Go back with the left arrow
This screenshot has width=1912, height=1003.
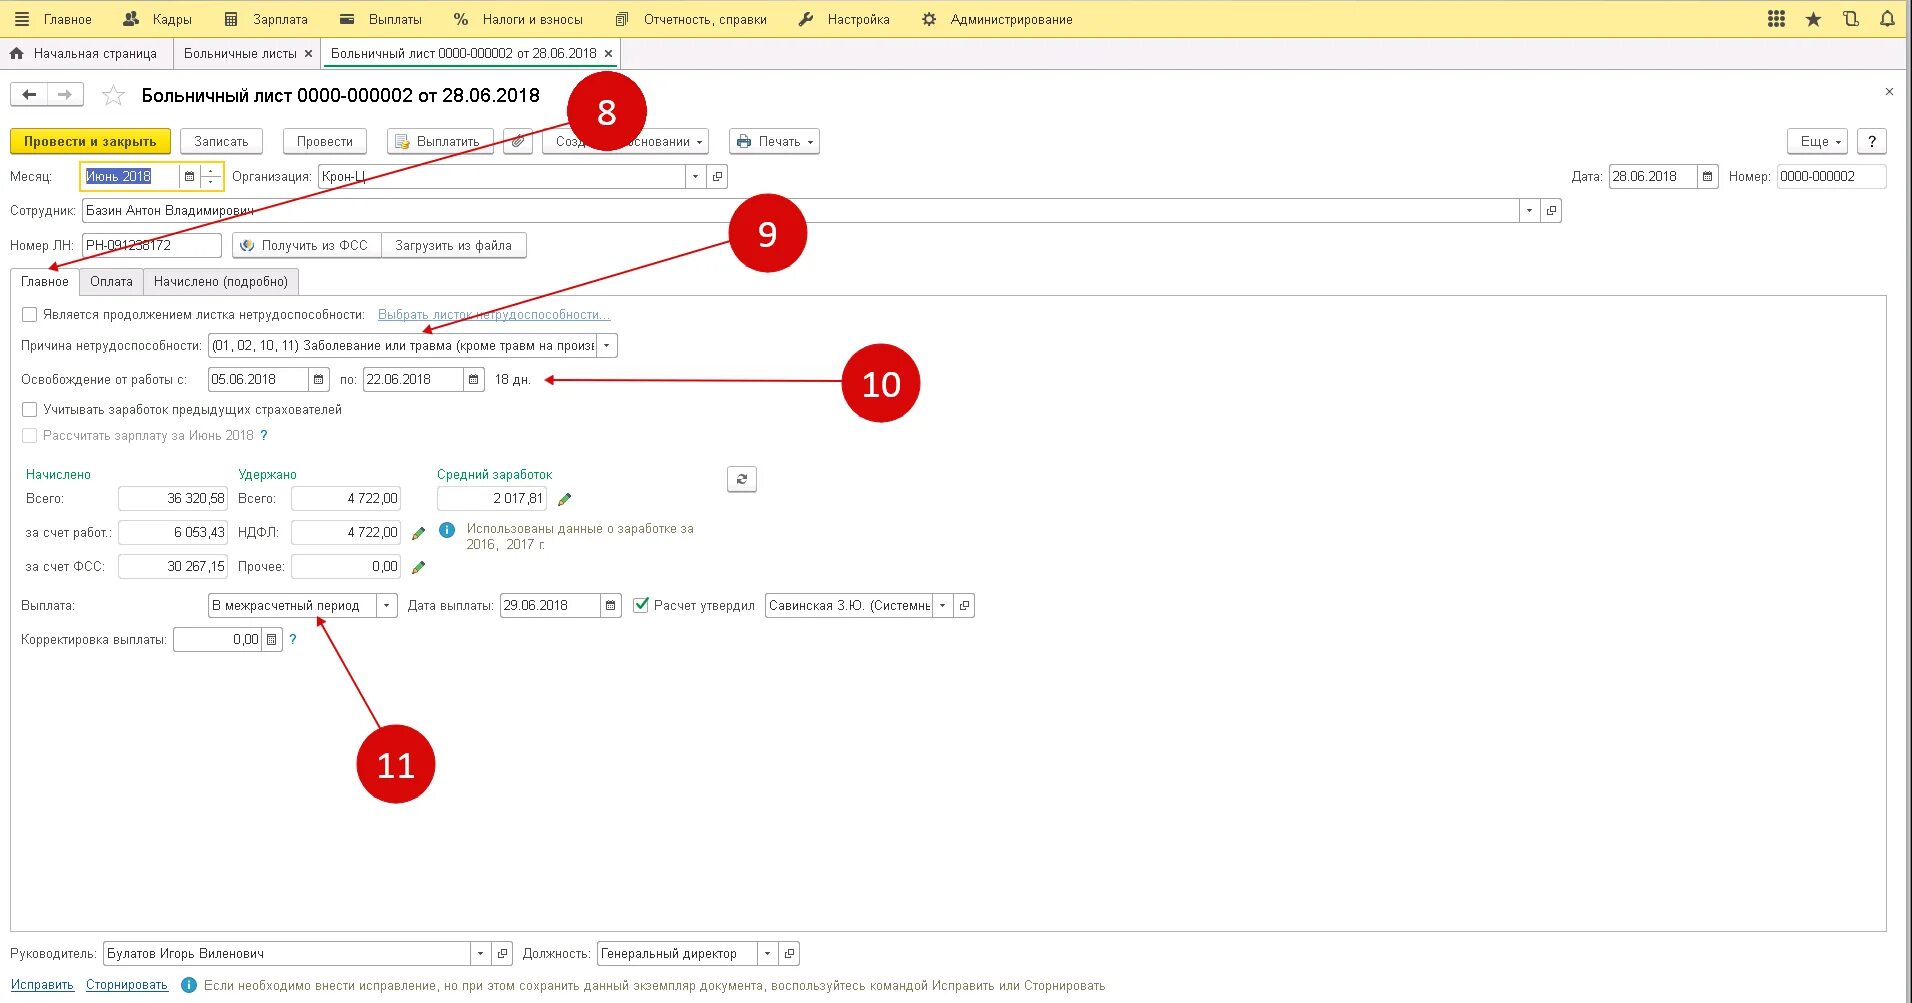click(x=29, y=94)
